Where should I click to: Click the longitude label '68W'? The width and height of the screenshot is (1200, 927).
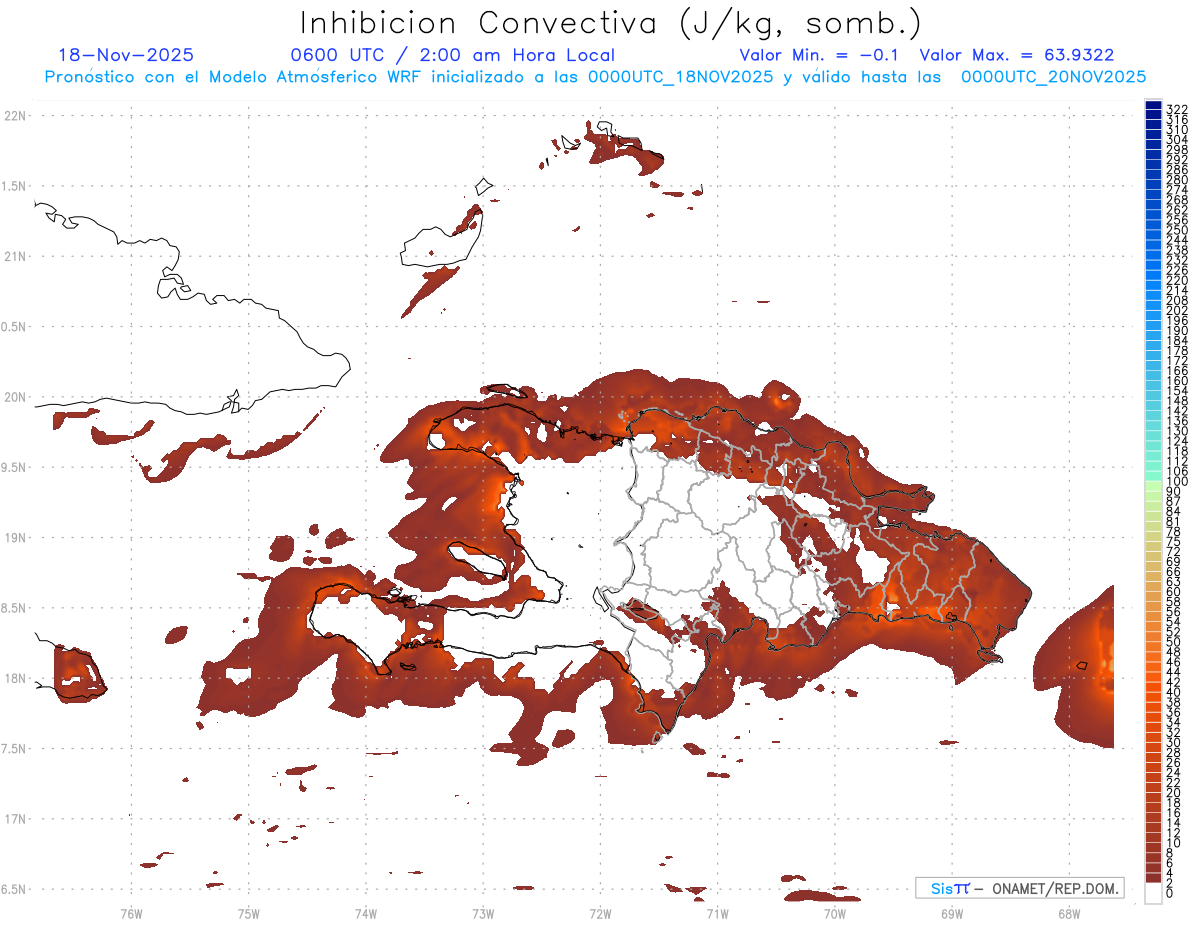point(1068,913)
